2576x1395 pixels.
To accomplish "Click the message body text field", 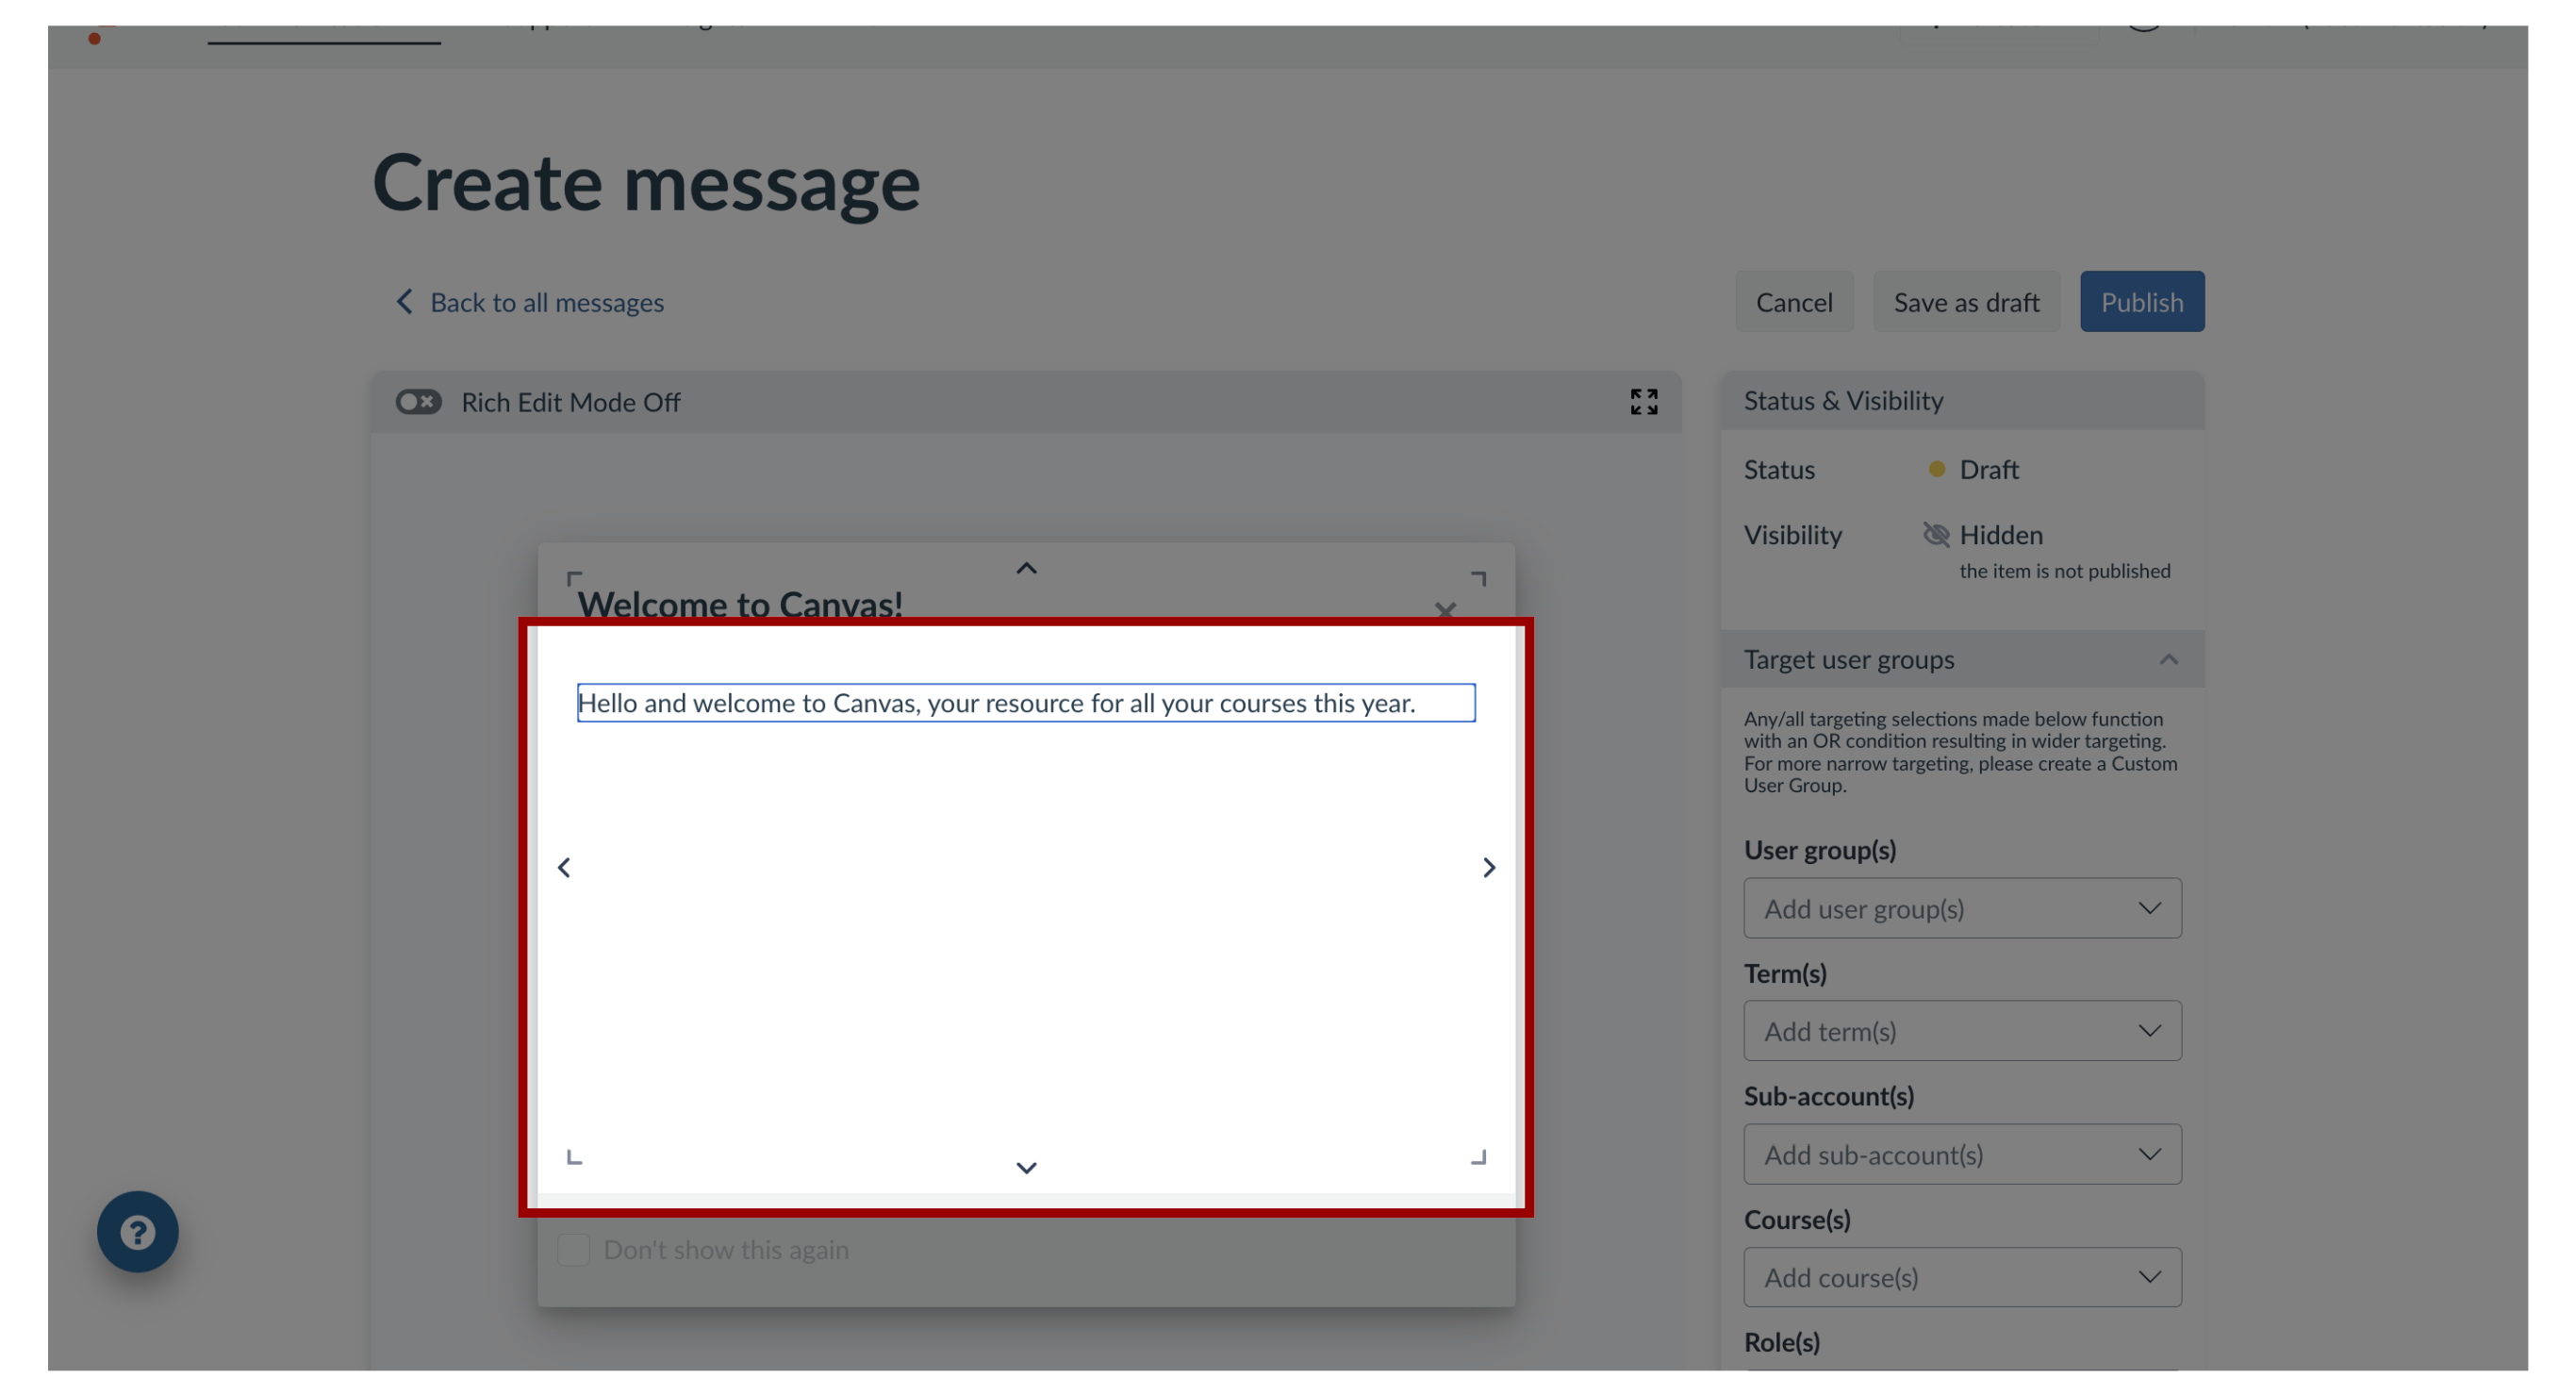I will 1026,703.
